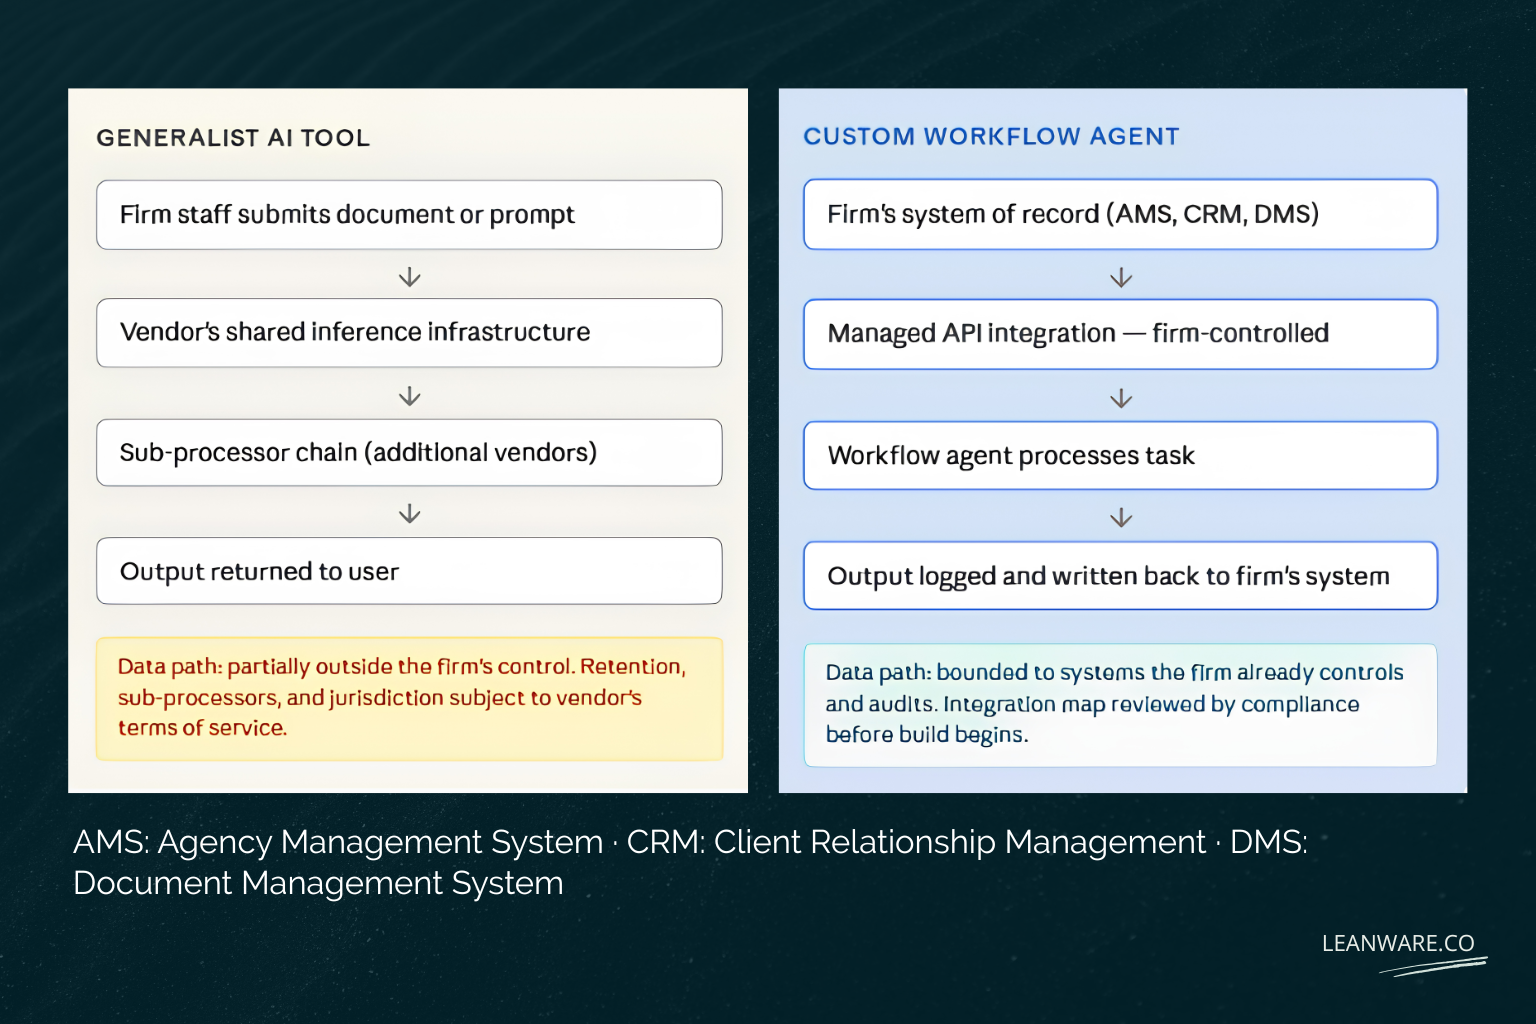Select 'Output returned to user' box

[x=409, y=571]
